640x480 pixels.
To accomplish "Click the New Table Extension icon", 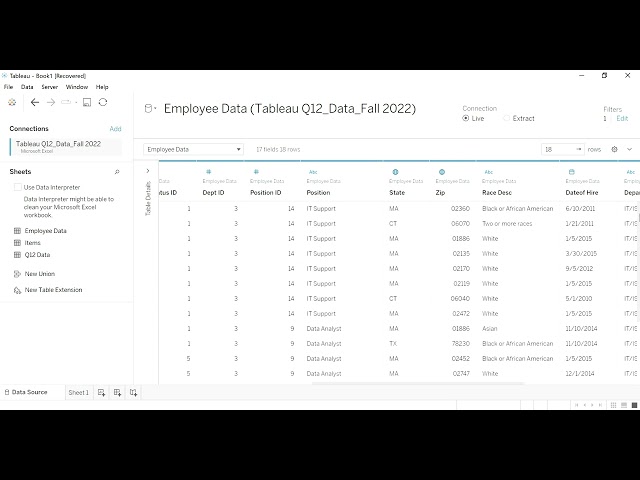I will click(17, 290).
